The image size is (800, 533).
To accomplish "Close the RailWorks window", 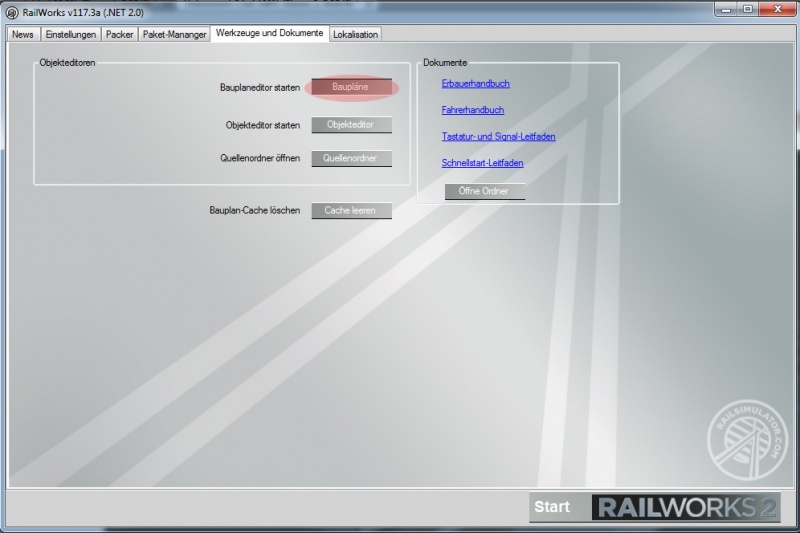I will click(x=778, y=9).
